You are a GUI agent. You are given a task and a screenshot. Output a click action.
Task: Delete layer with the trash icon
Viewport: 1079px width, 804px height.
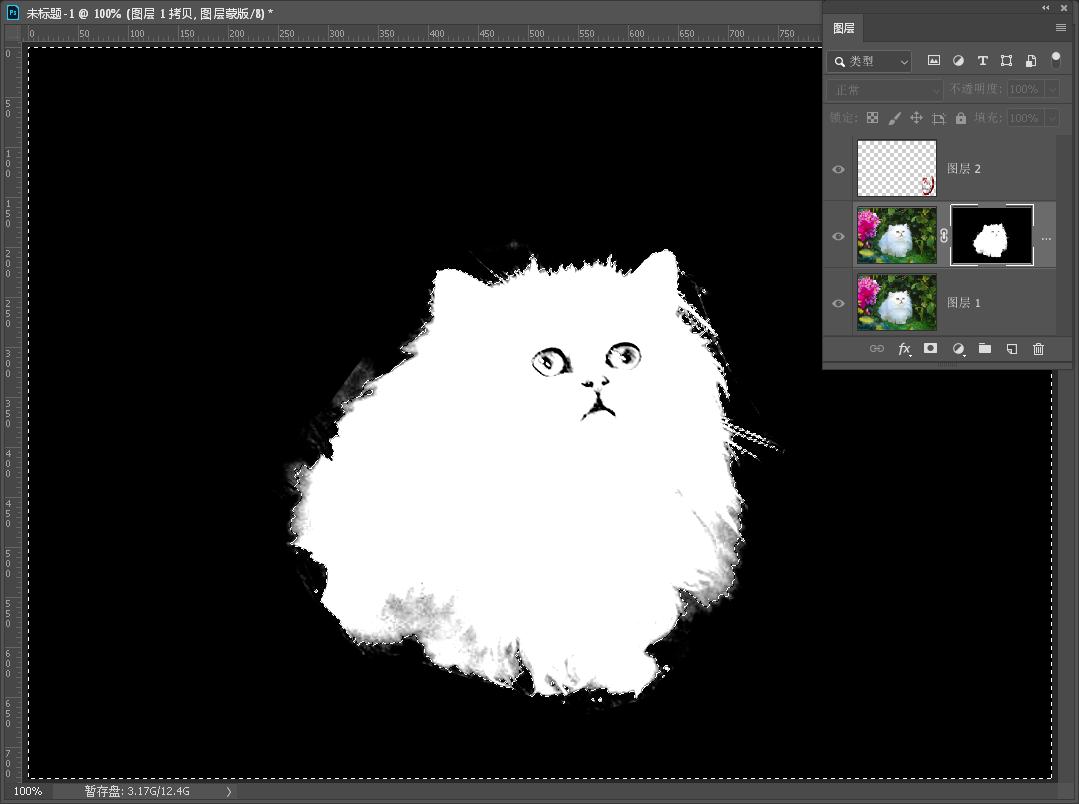click(x=1038, y=349)
